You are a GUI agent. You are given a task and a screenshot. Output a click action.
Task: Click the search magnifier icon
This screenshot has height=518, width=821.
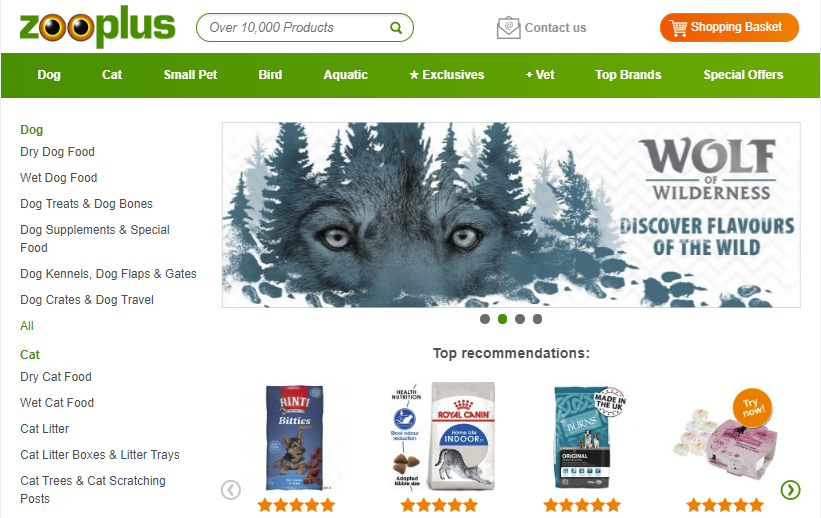tap(396, 28)
